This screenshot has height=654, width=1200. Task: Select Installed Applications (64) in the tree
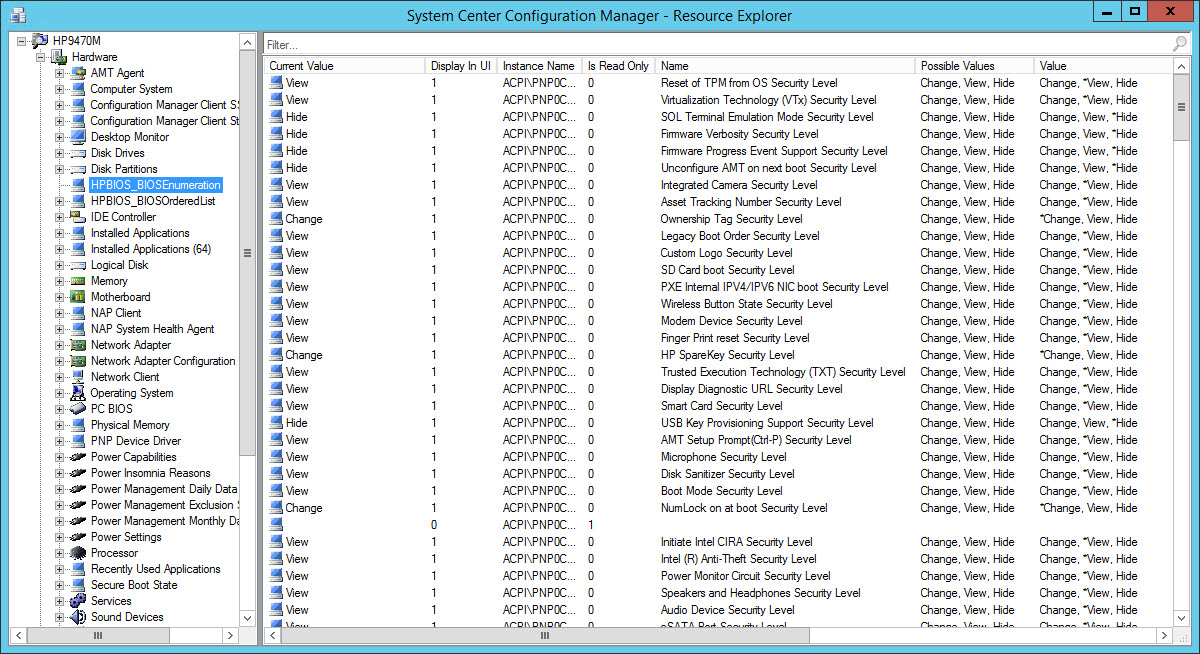(x=150, y=249)
